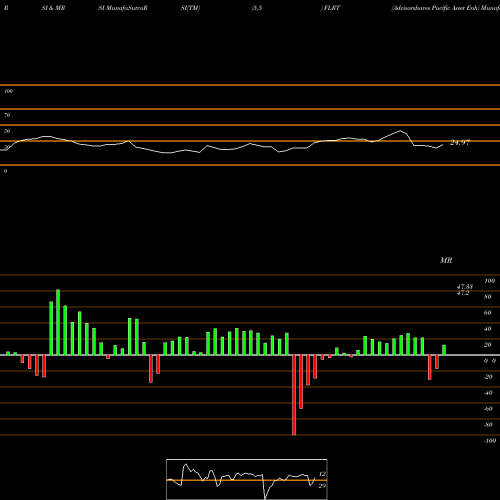Image resolution: width=500 pixels, height=500 pixels.
Task: Click the -60 label on MR axis
Action: 488,409
